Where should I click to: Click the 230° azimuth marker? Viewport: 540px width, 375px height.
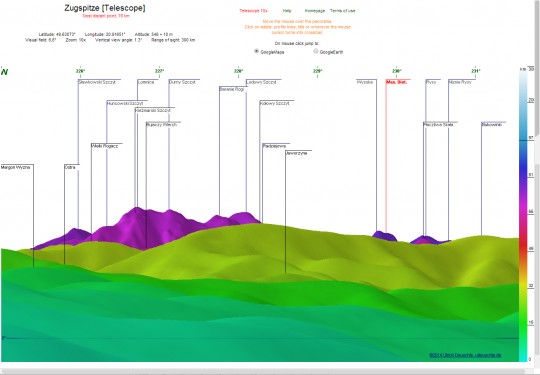coord(396,71)
